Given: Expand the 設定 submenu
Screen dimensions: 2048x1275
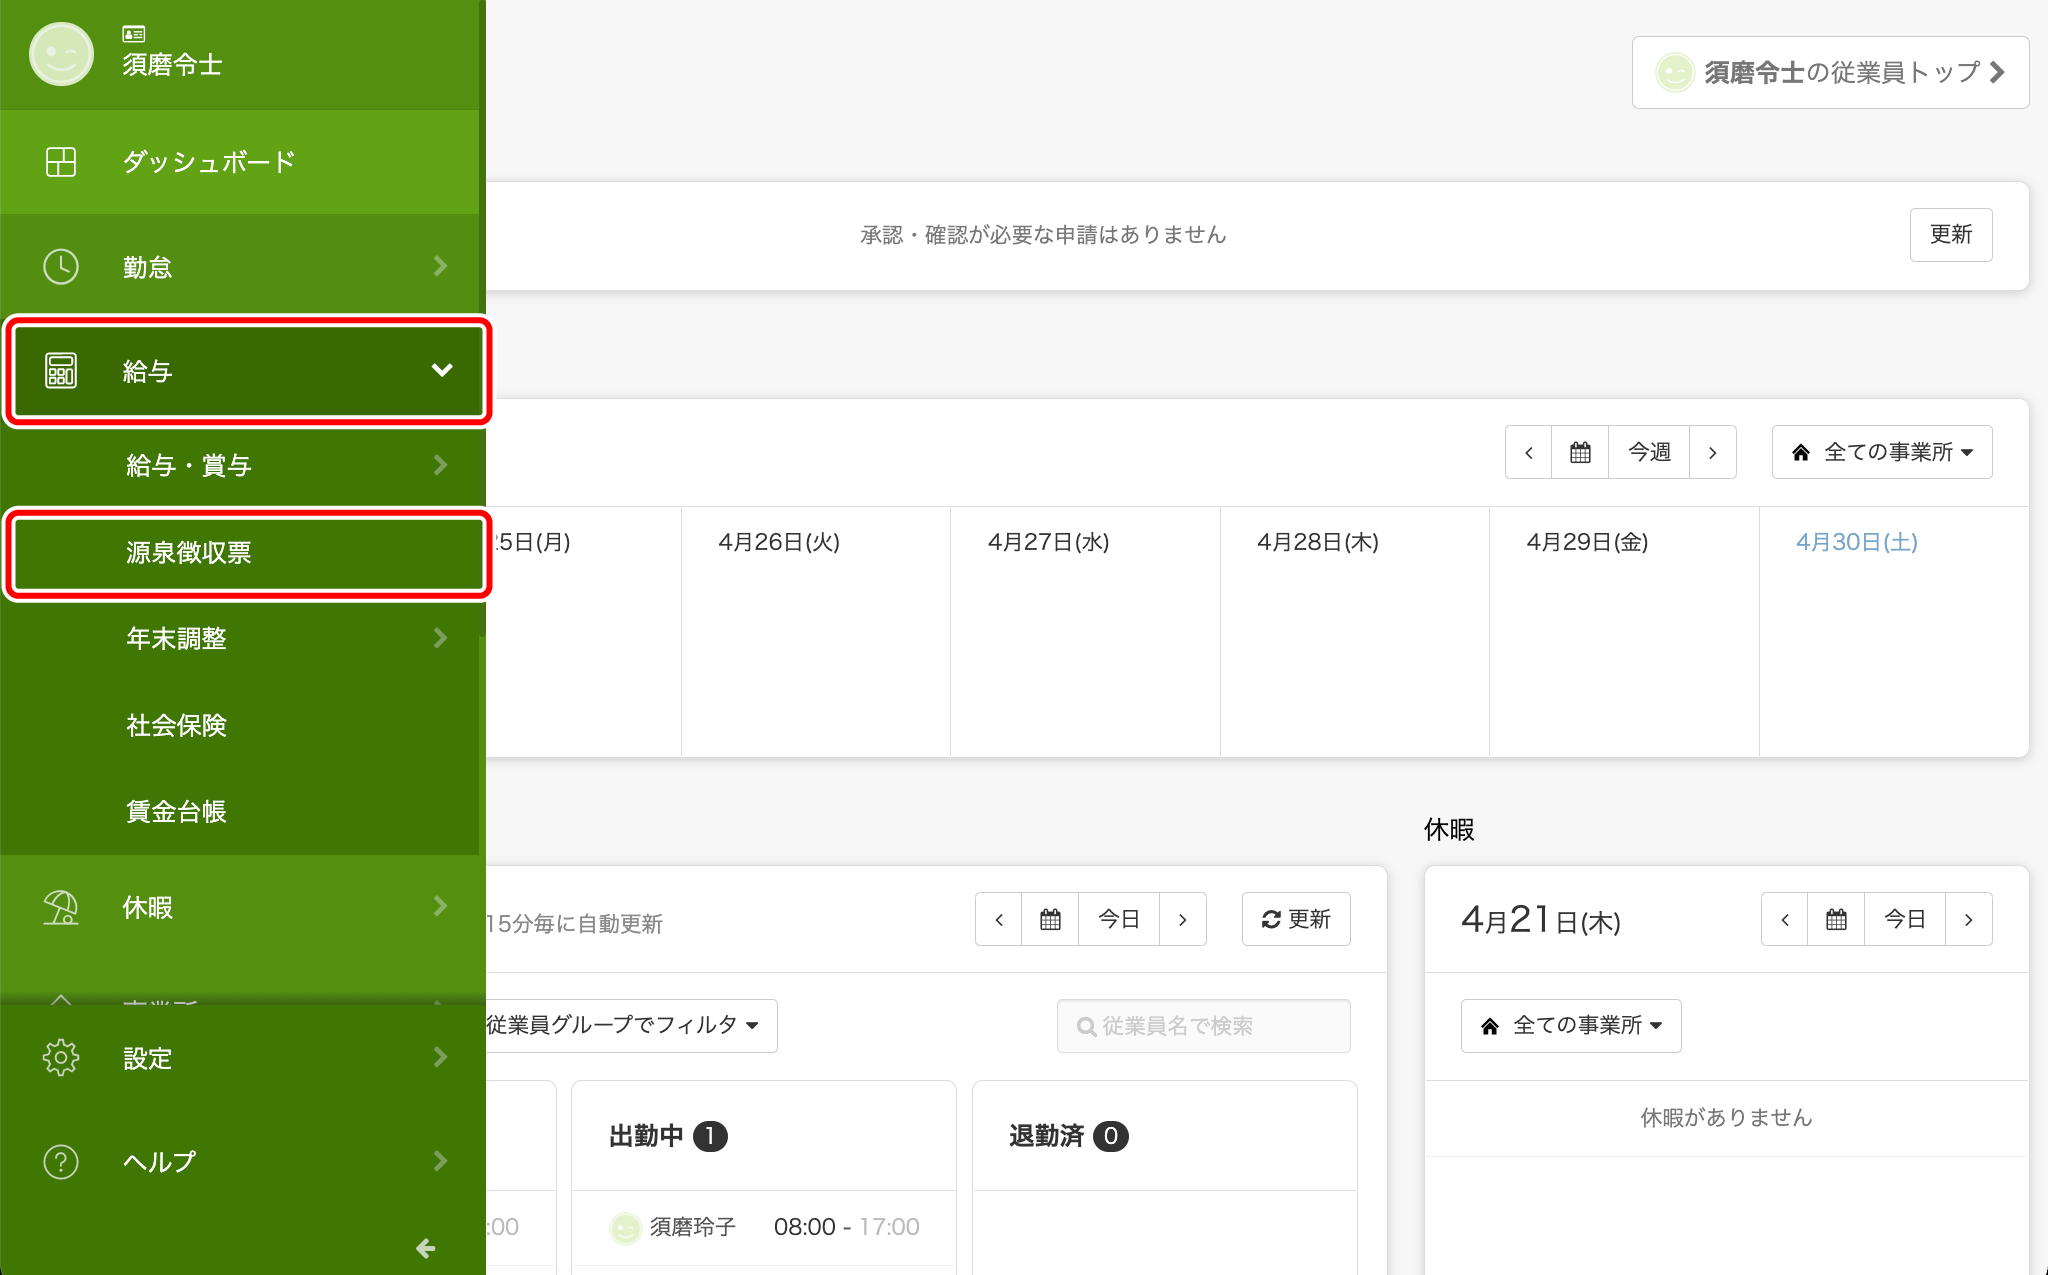Looking at the screenshot, I should [x=440, y=1057].
